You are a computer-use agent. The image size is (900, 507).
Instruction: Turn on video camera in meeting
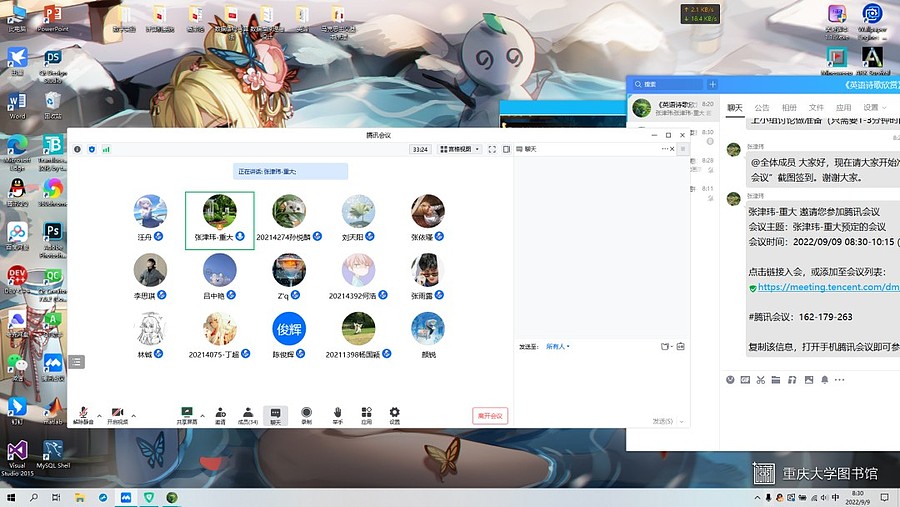117,415
